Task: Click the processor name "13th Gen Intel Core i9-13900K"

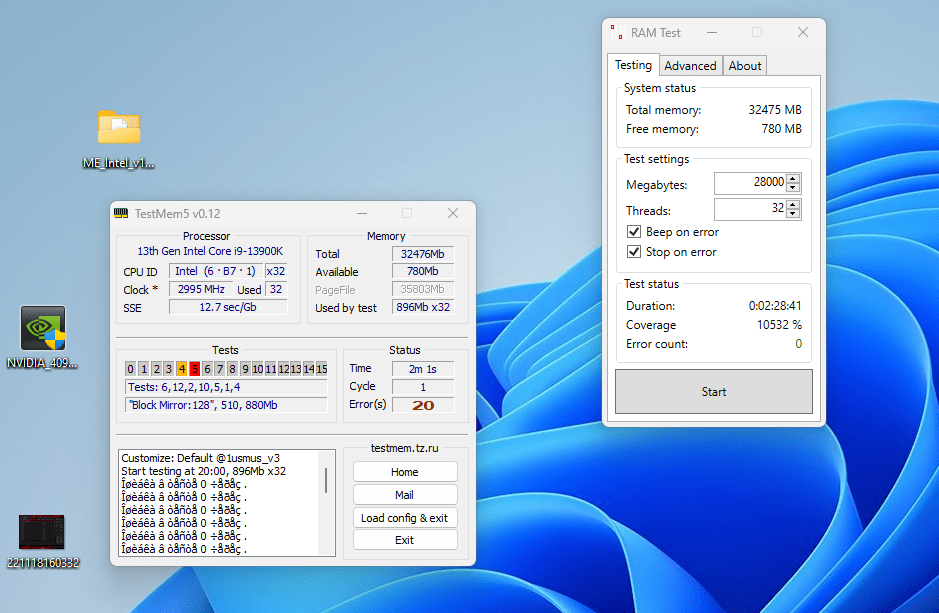Action: (x=210, y=251)
